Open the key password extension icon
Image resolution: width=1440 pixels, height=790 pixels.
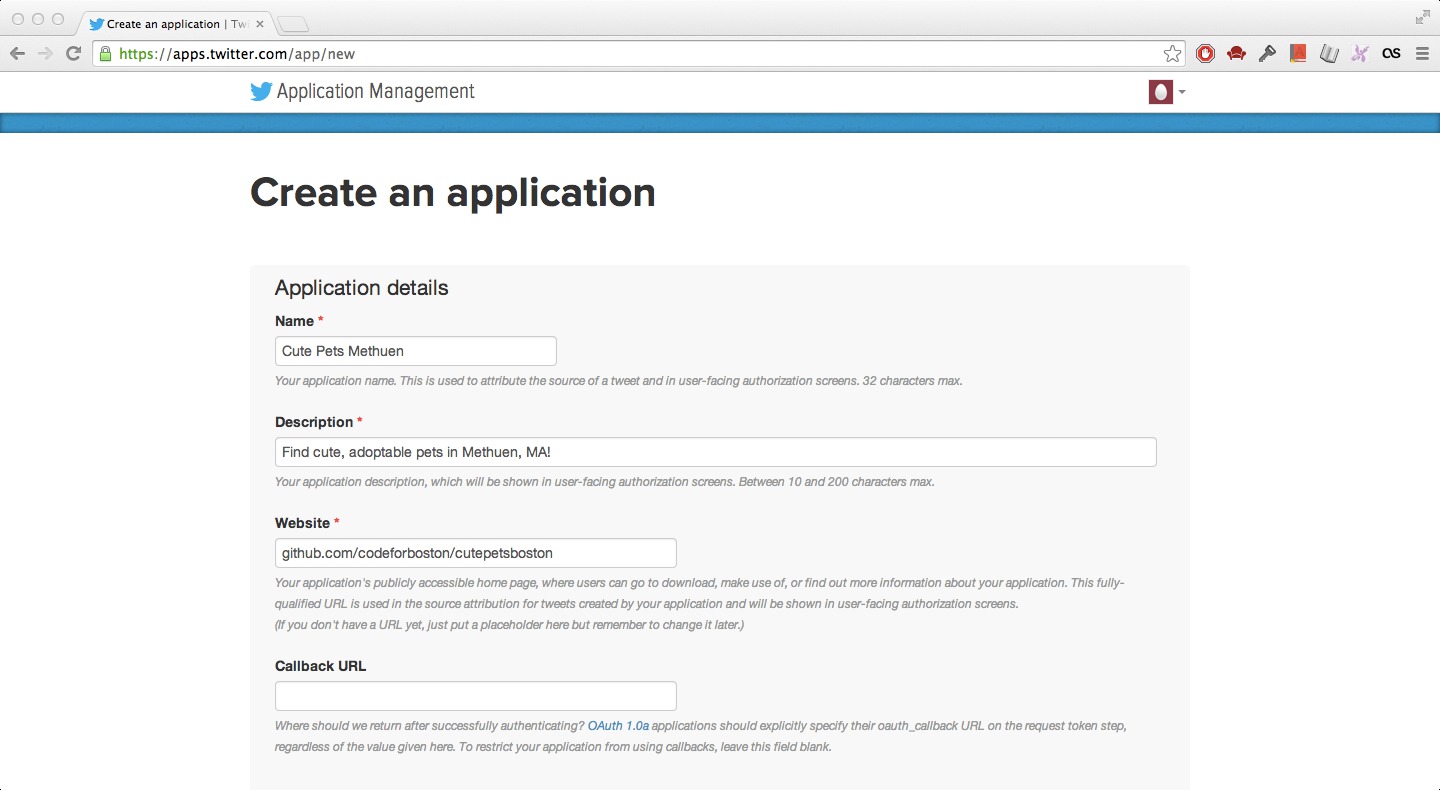pos(1267,54)
